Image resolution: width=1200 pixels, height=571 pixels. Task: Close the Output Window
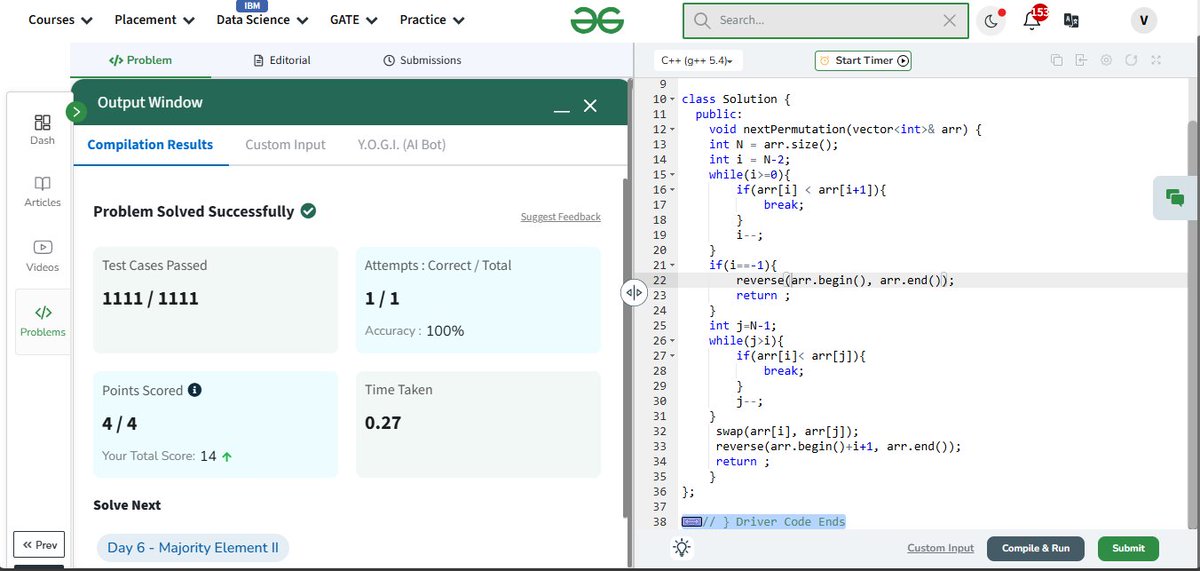(x=590, y=105)
